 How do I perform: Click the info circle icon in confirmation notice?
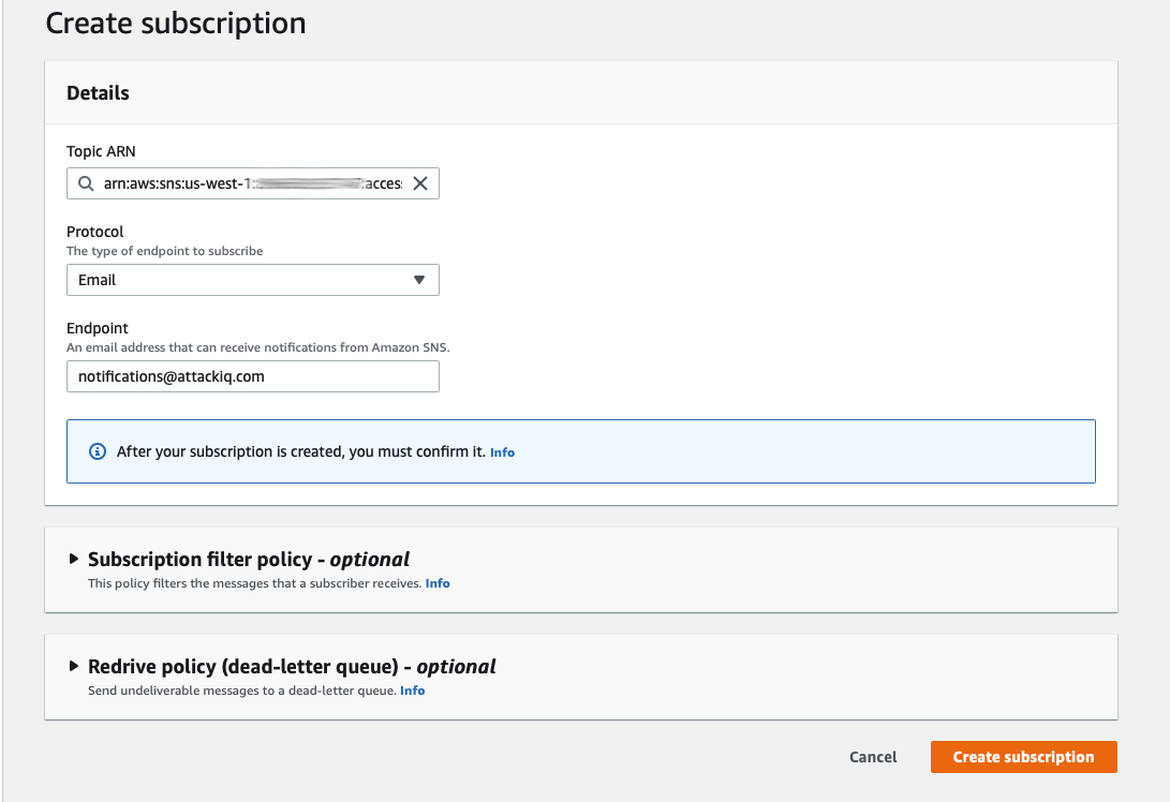point(97,452)
